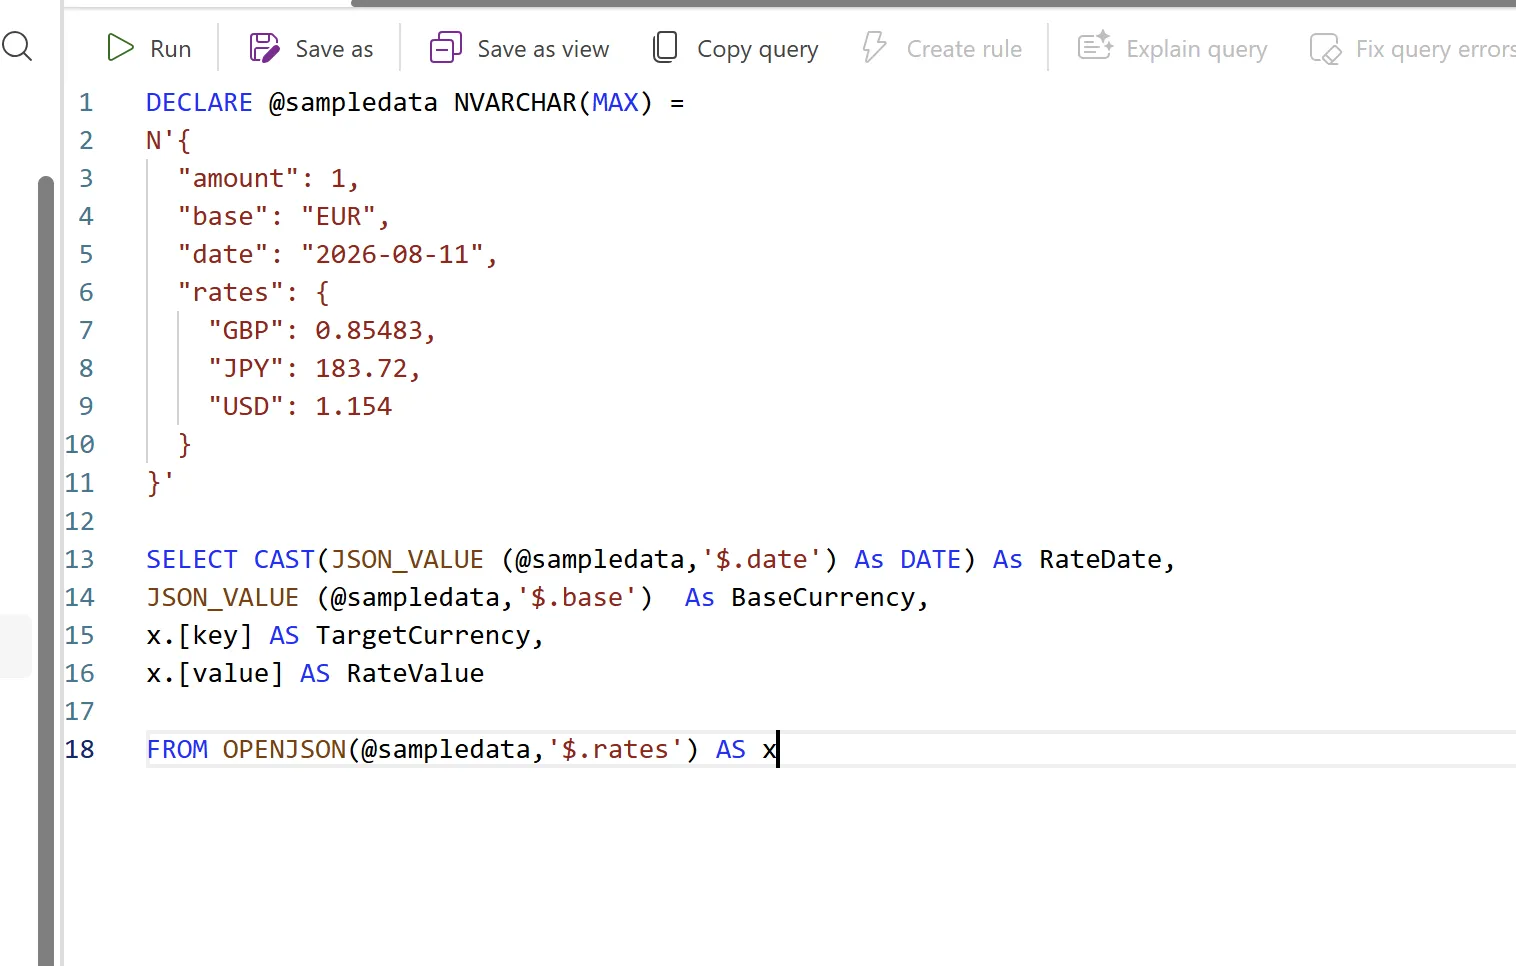Place cursor on the DECLARE keyword
This screenshot has height=966, width=1516.
point(199,103)
